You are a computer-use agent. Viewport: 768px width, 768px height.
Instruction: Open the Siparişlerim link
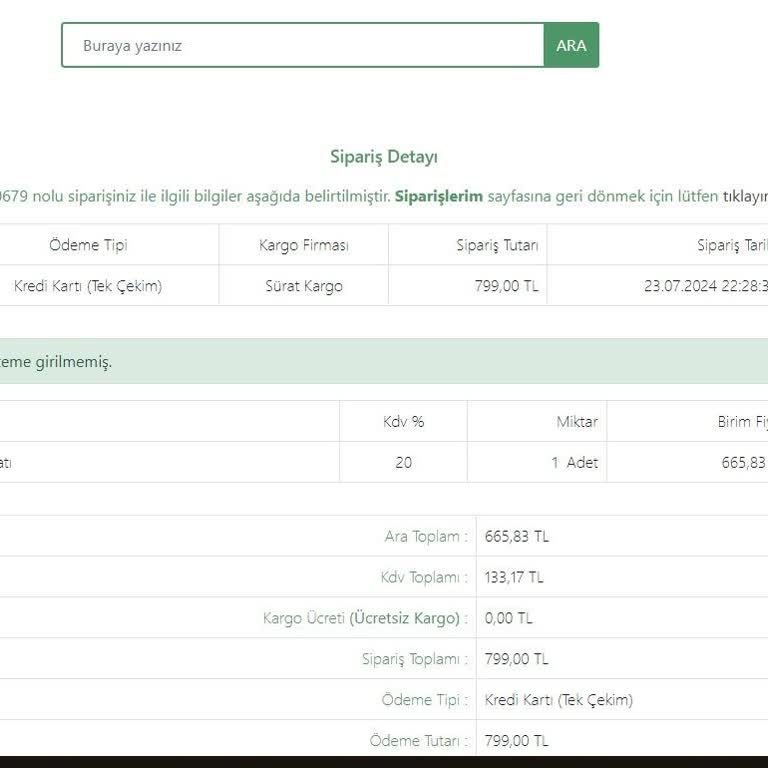click(439, 196)
